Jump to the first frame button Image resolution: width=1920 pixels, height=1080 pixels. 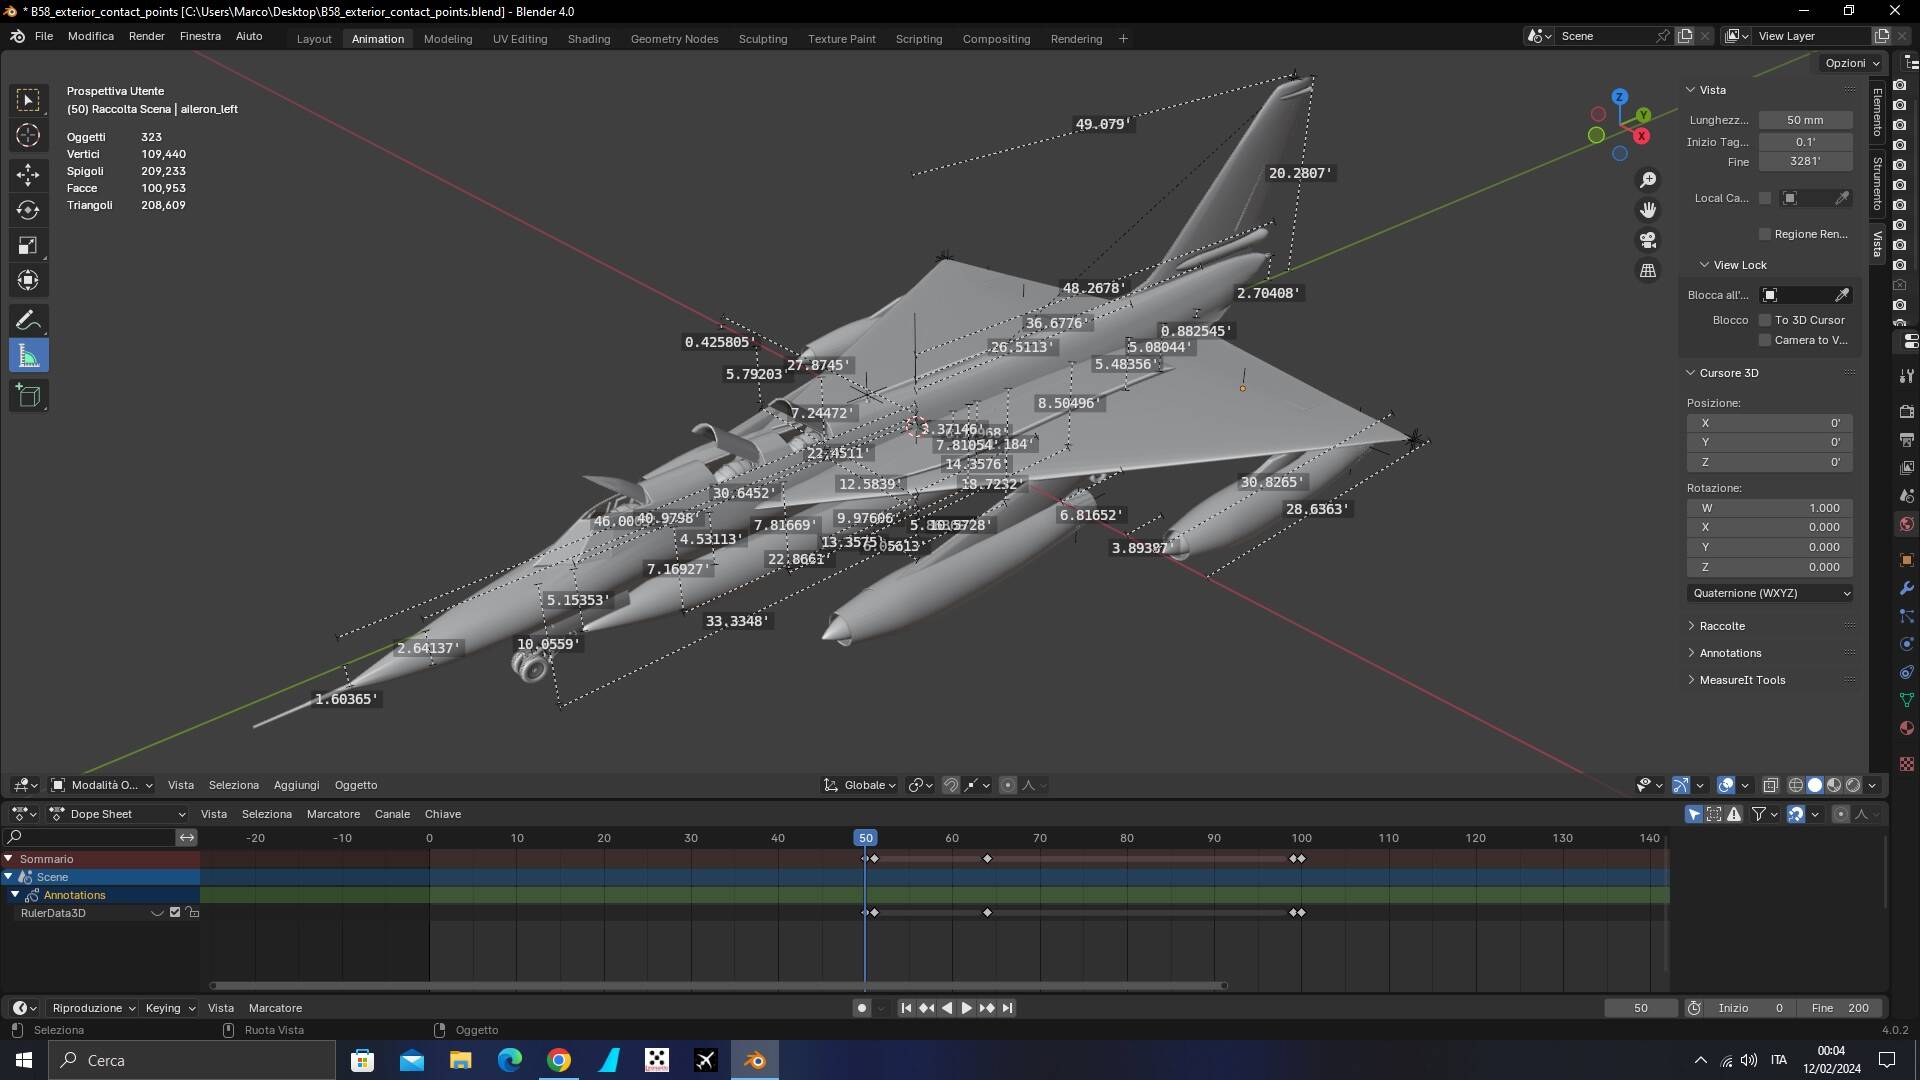click(906, 1008)
